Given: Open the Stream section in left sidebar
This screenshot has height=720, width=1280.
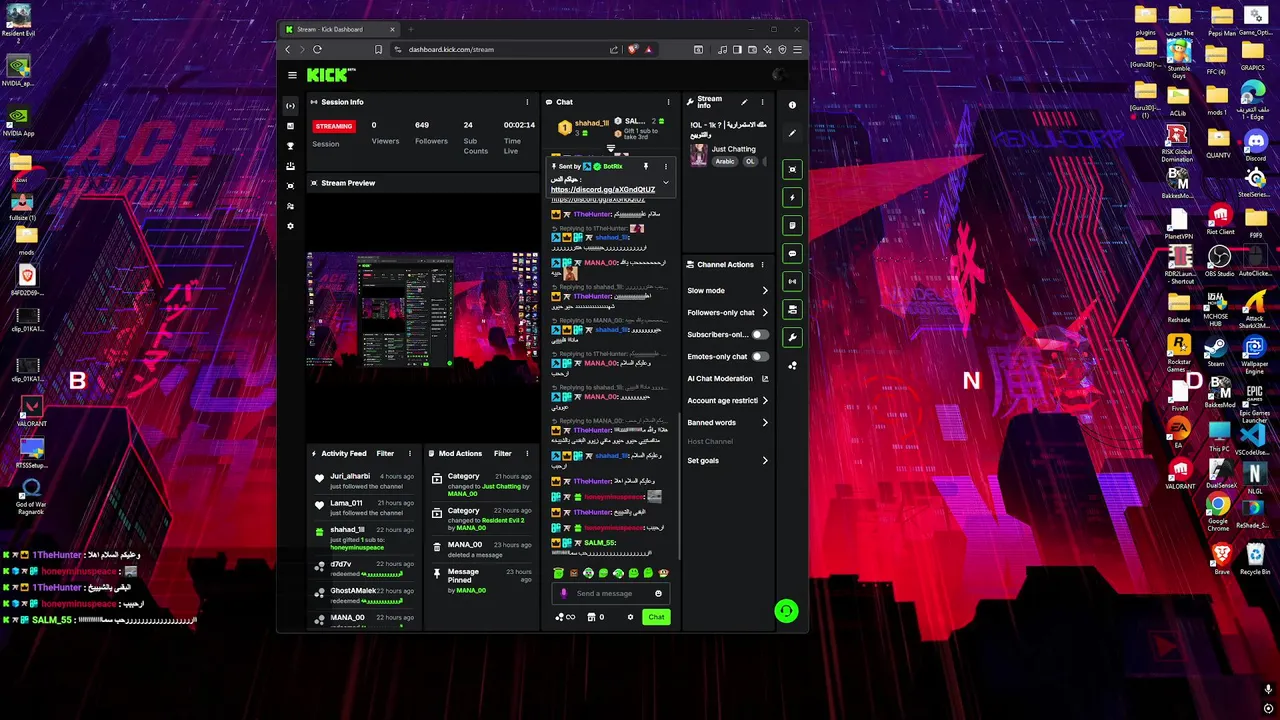Looking at the screenshot, I should (x=290, y=106).
